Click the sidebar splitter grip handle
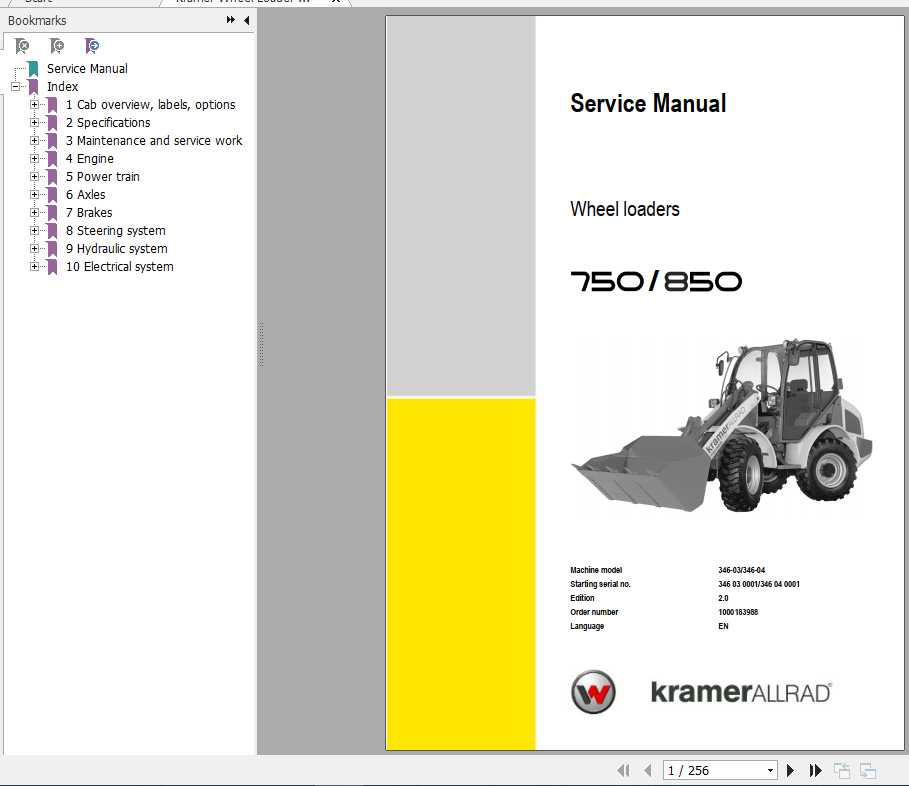909x786 pixels. point(261,344)
